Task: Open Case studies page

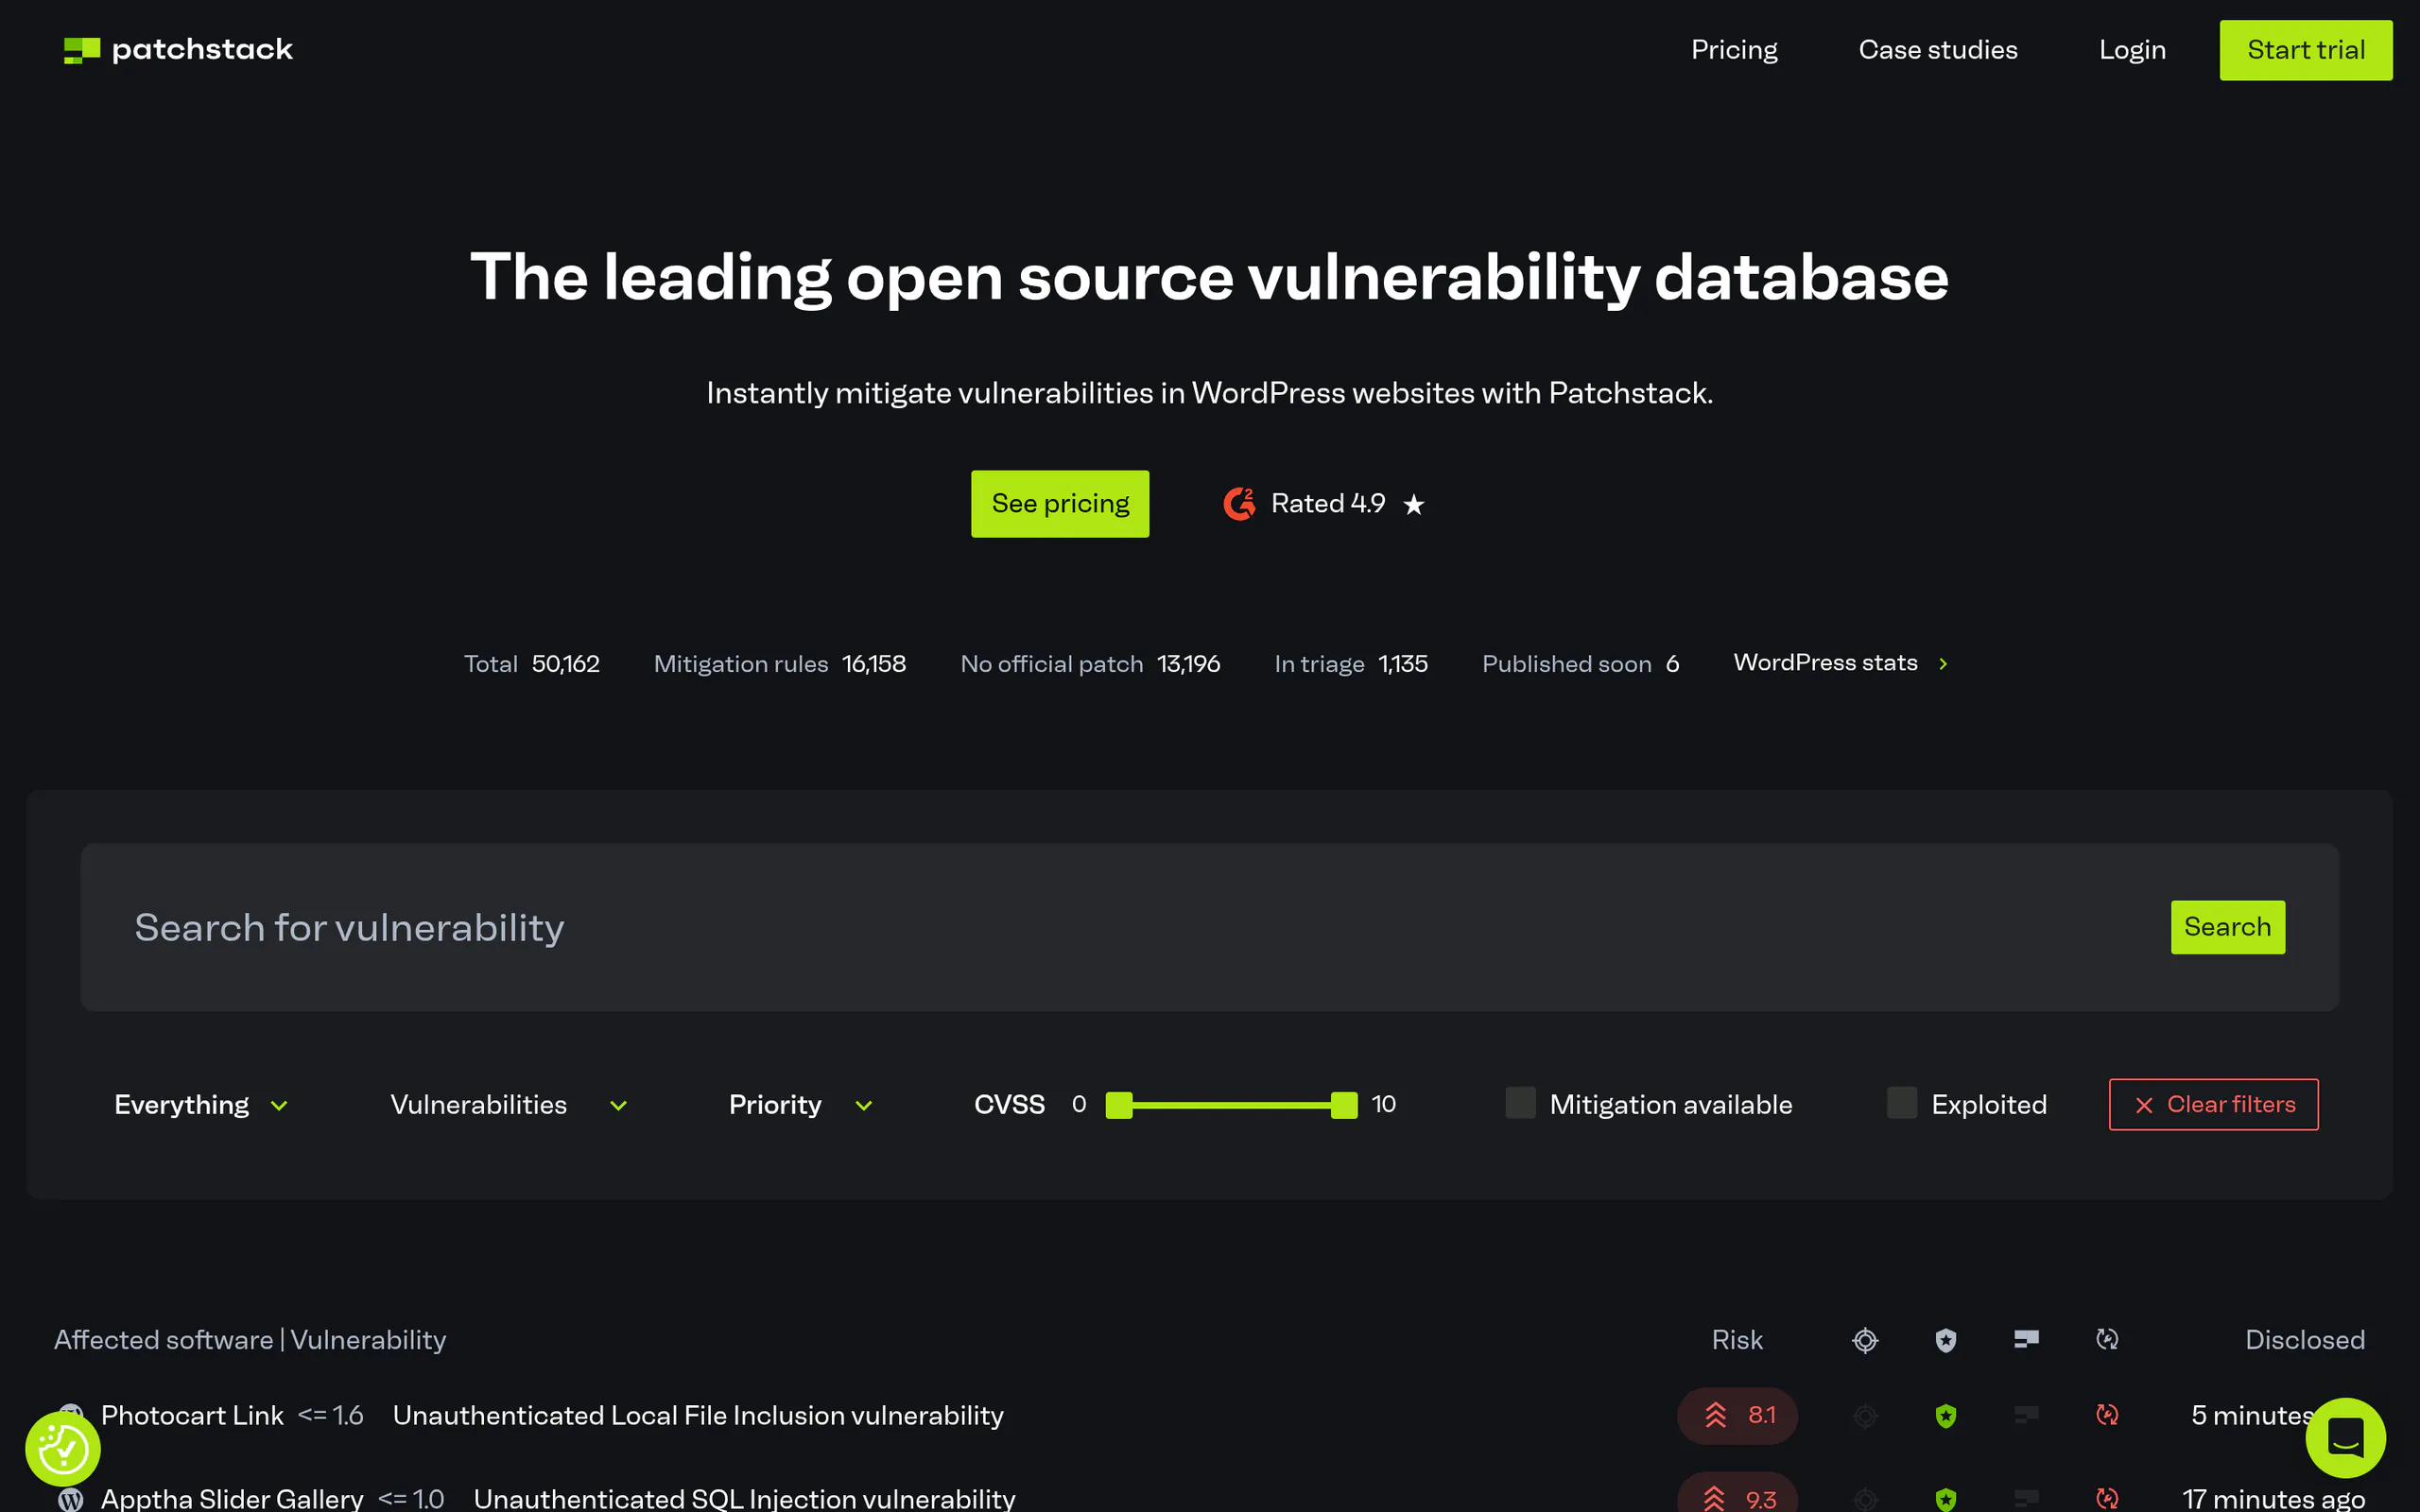Action: pyautogui.click(x=1937, y=50)
